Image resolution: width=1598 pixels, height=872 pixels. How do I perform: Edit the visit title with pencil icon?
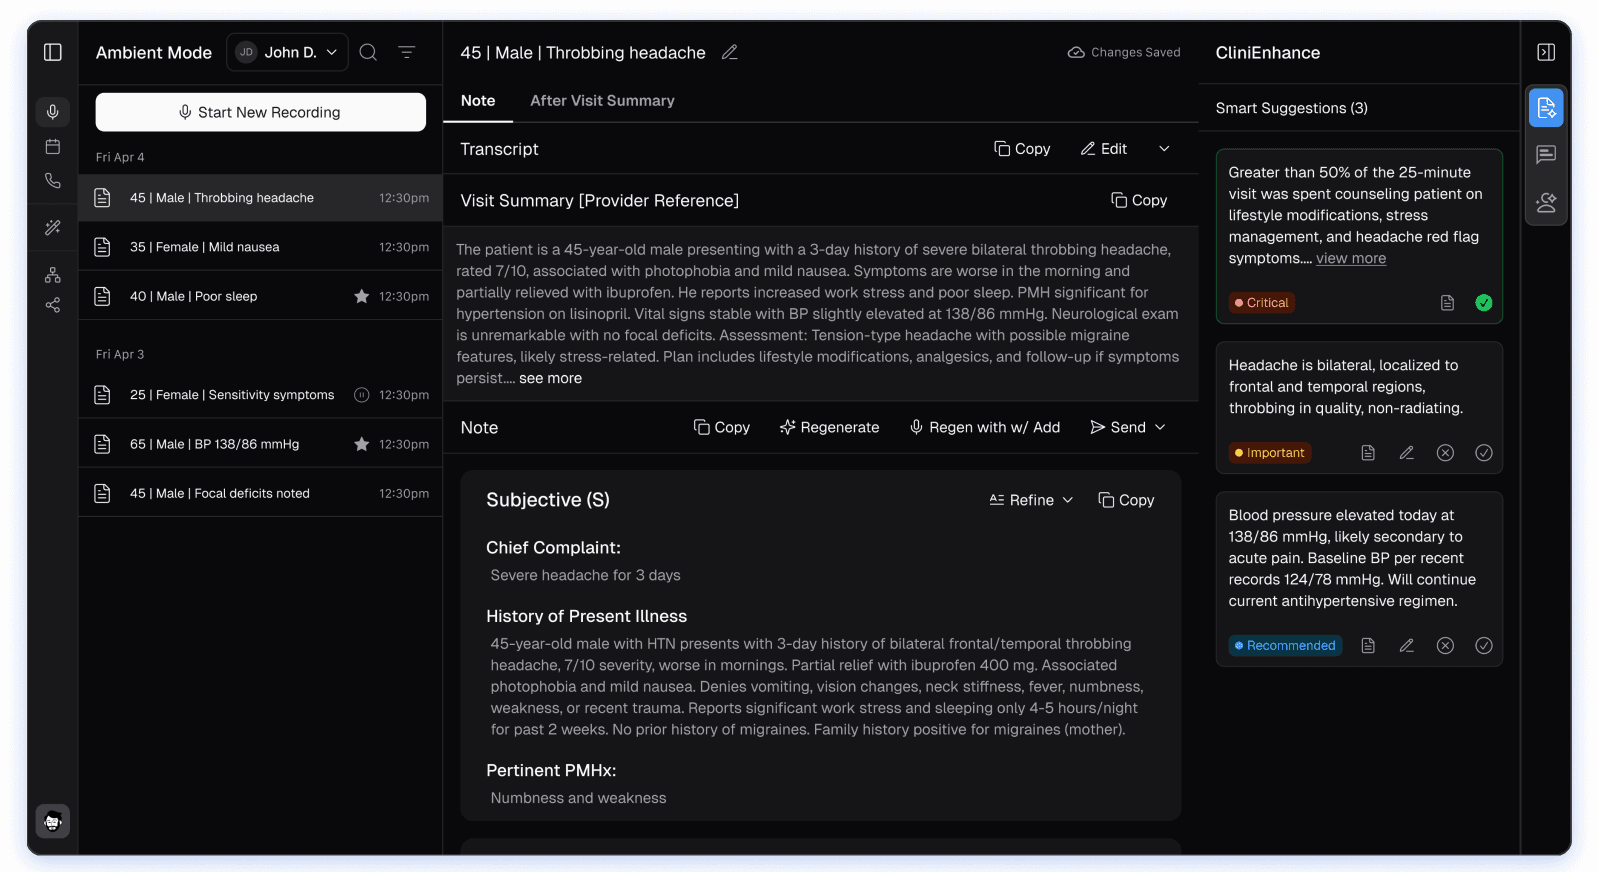730,52
